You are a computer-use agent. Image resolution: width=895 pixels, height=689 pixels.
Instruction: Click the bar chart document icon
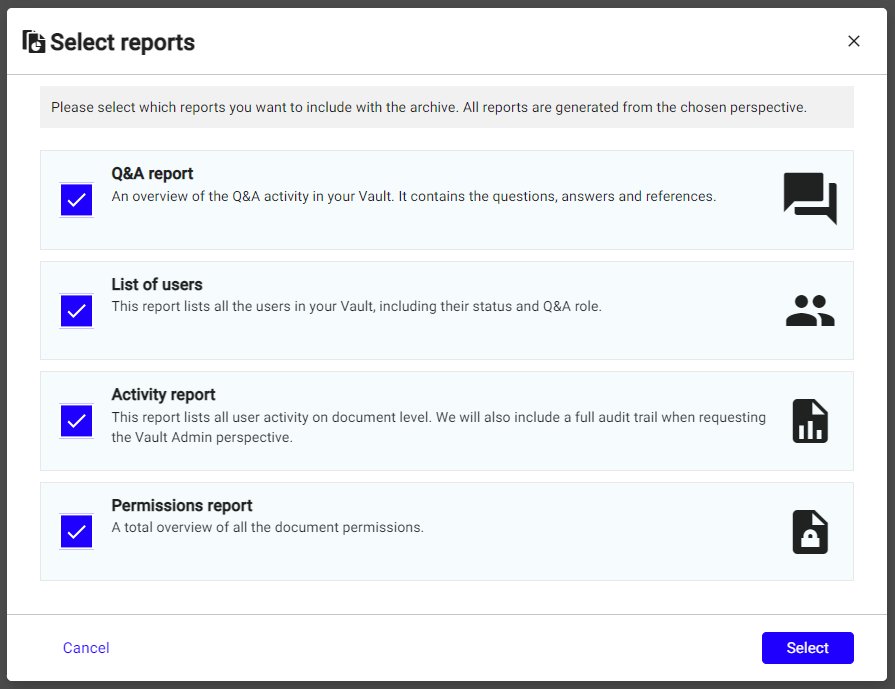point(809,421)
